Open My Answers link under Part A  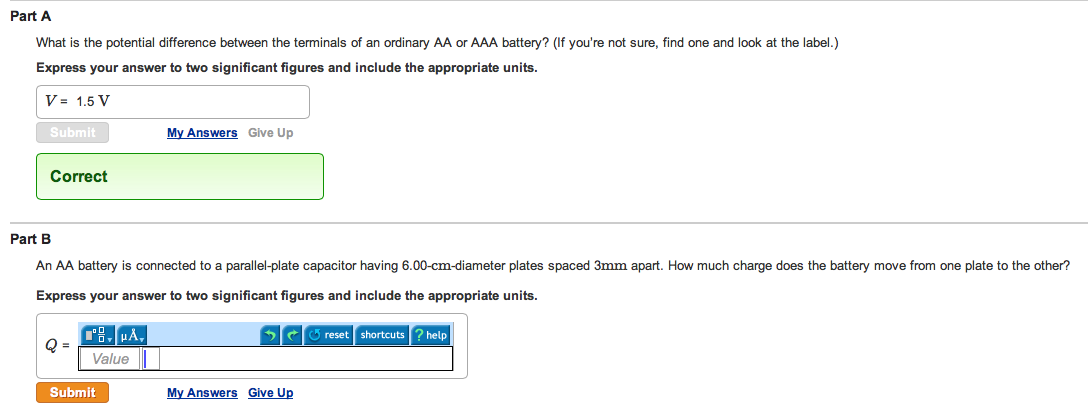(x=202, y=133)
